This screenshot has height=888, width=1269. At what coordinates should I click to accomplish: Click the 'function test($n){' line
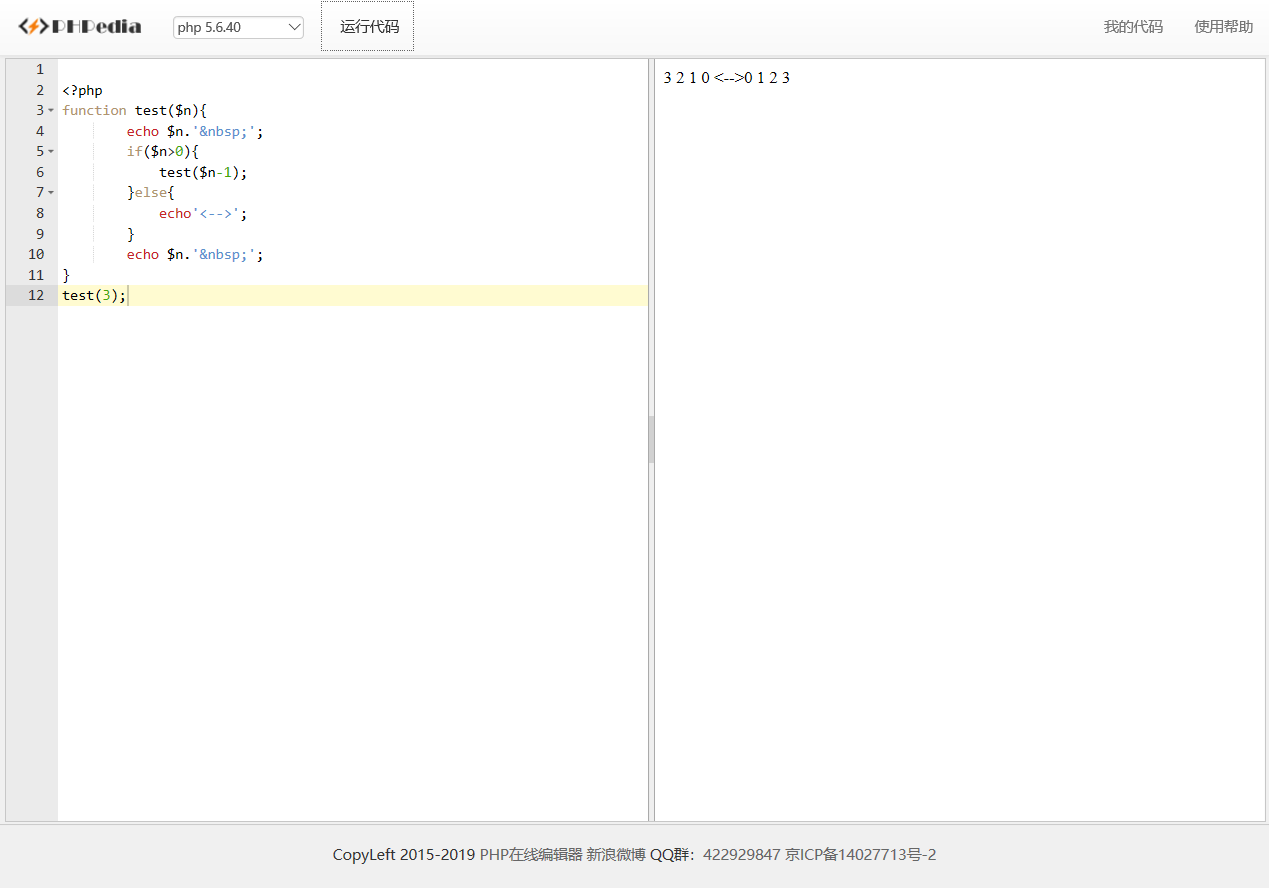click(134, 110)
